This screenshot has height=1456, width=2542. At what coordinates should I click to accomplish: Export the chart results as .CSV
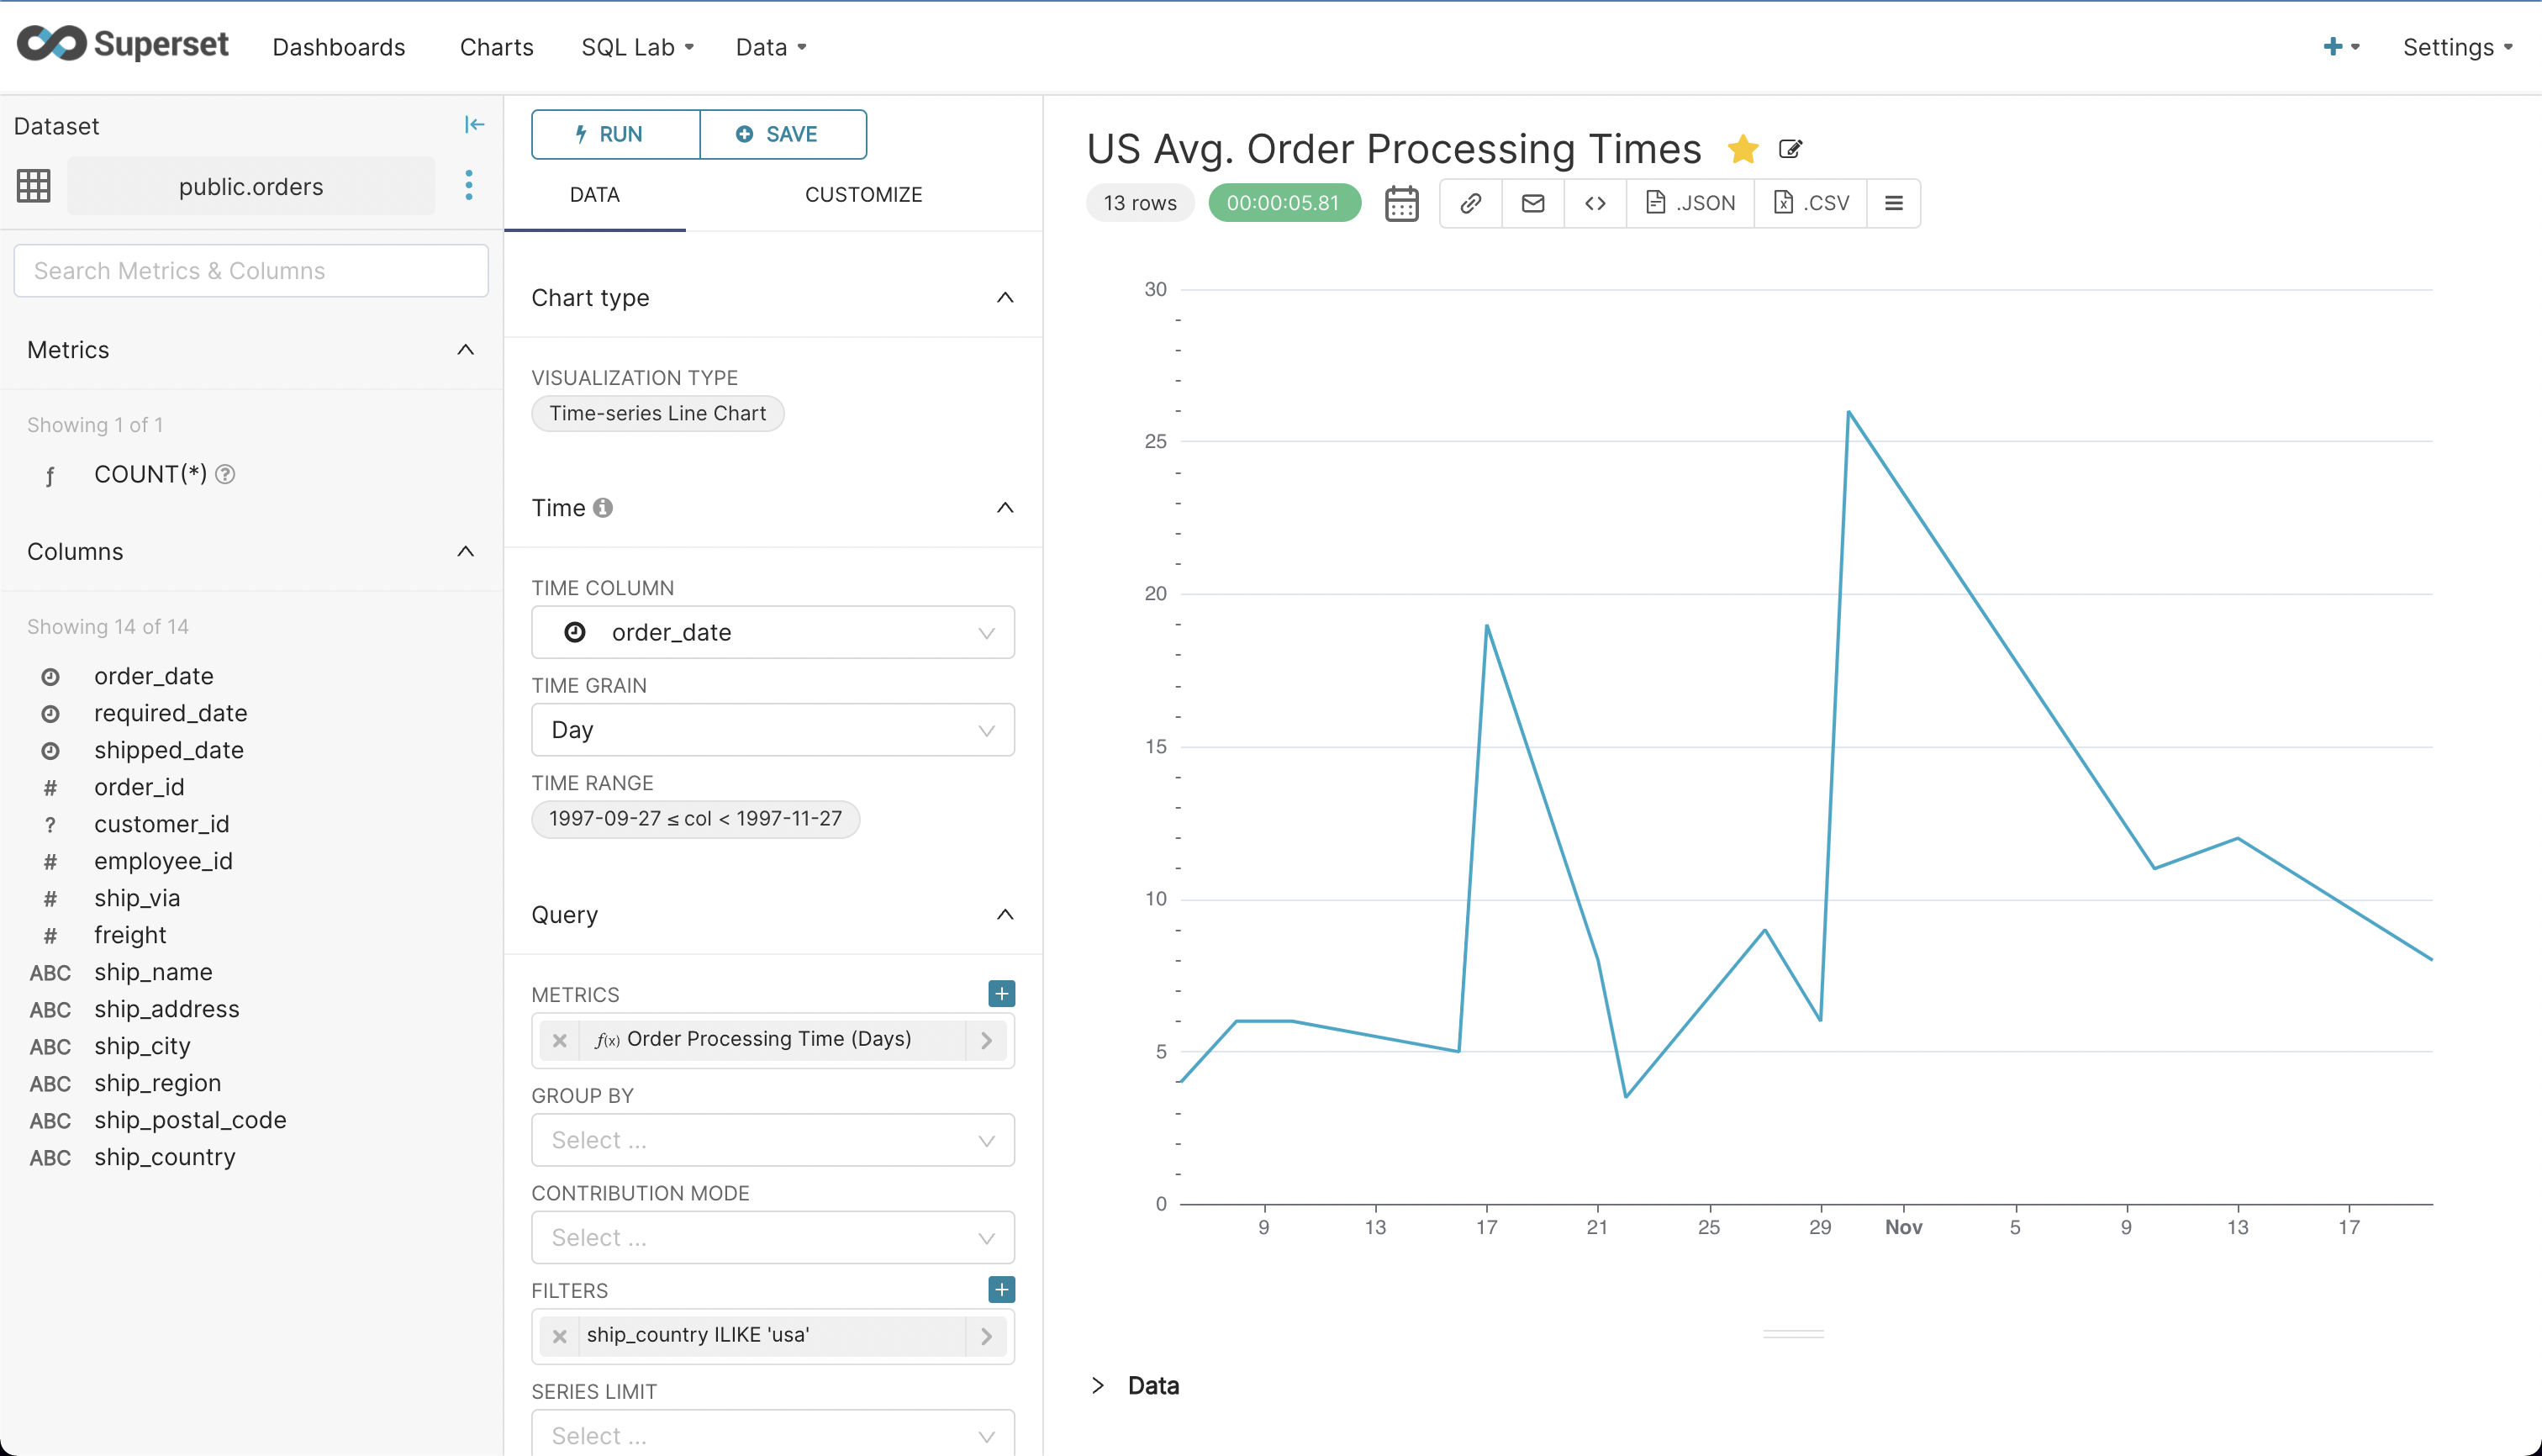tap(1812, 202)
